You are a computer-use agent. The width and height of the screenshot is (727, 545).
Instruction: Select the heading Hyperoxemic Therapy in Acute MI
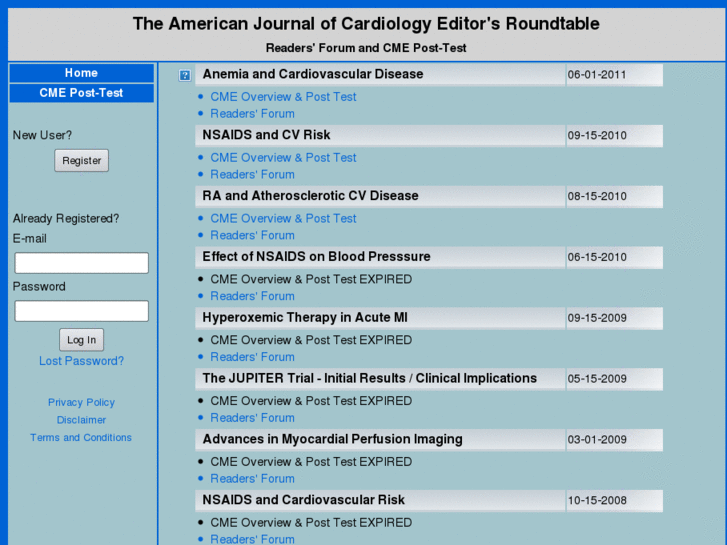tap(305, 317)
